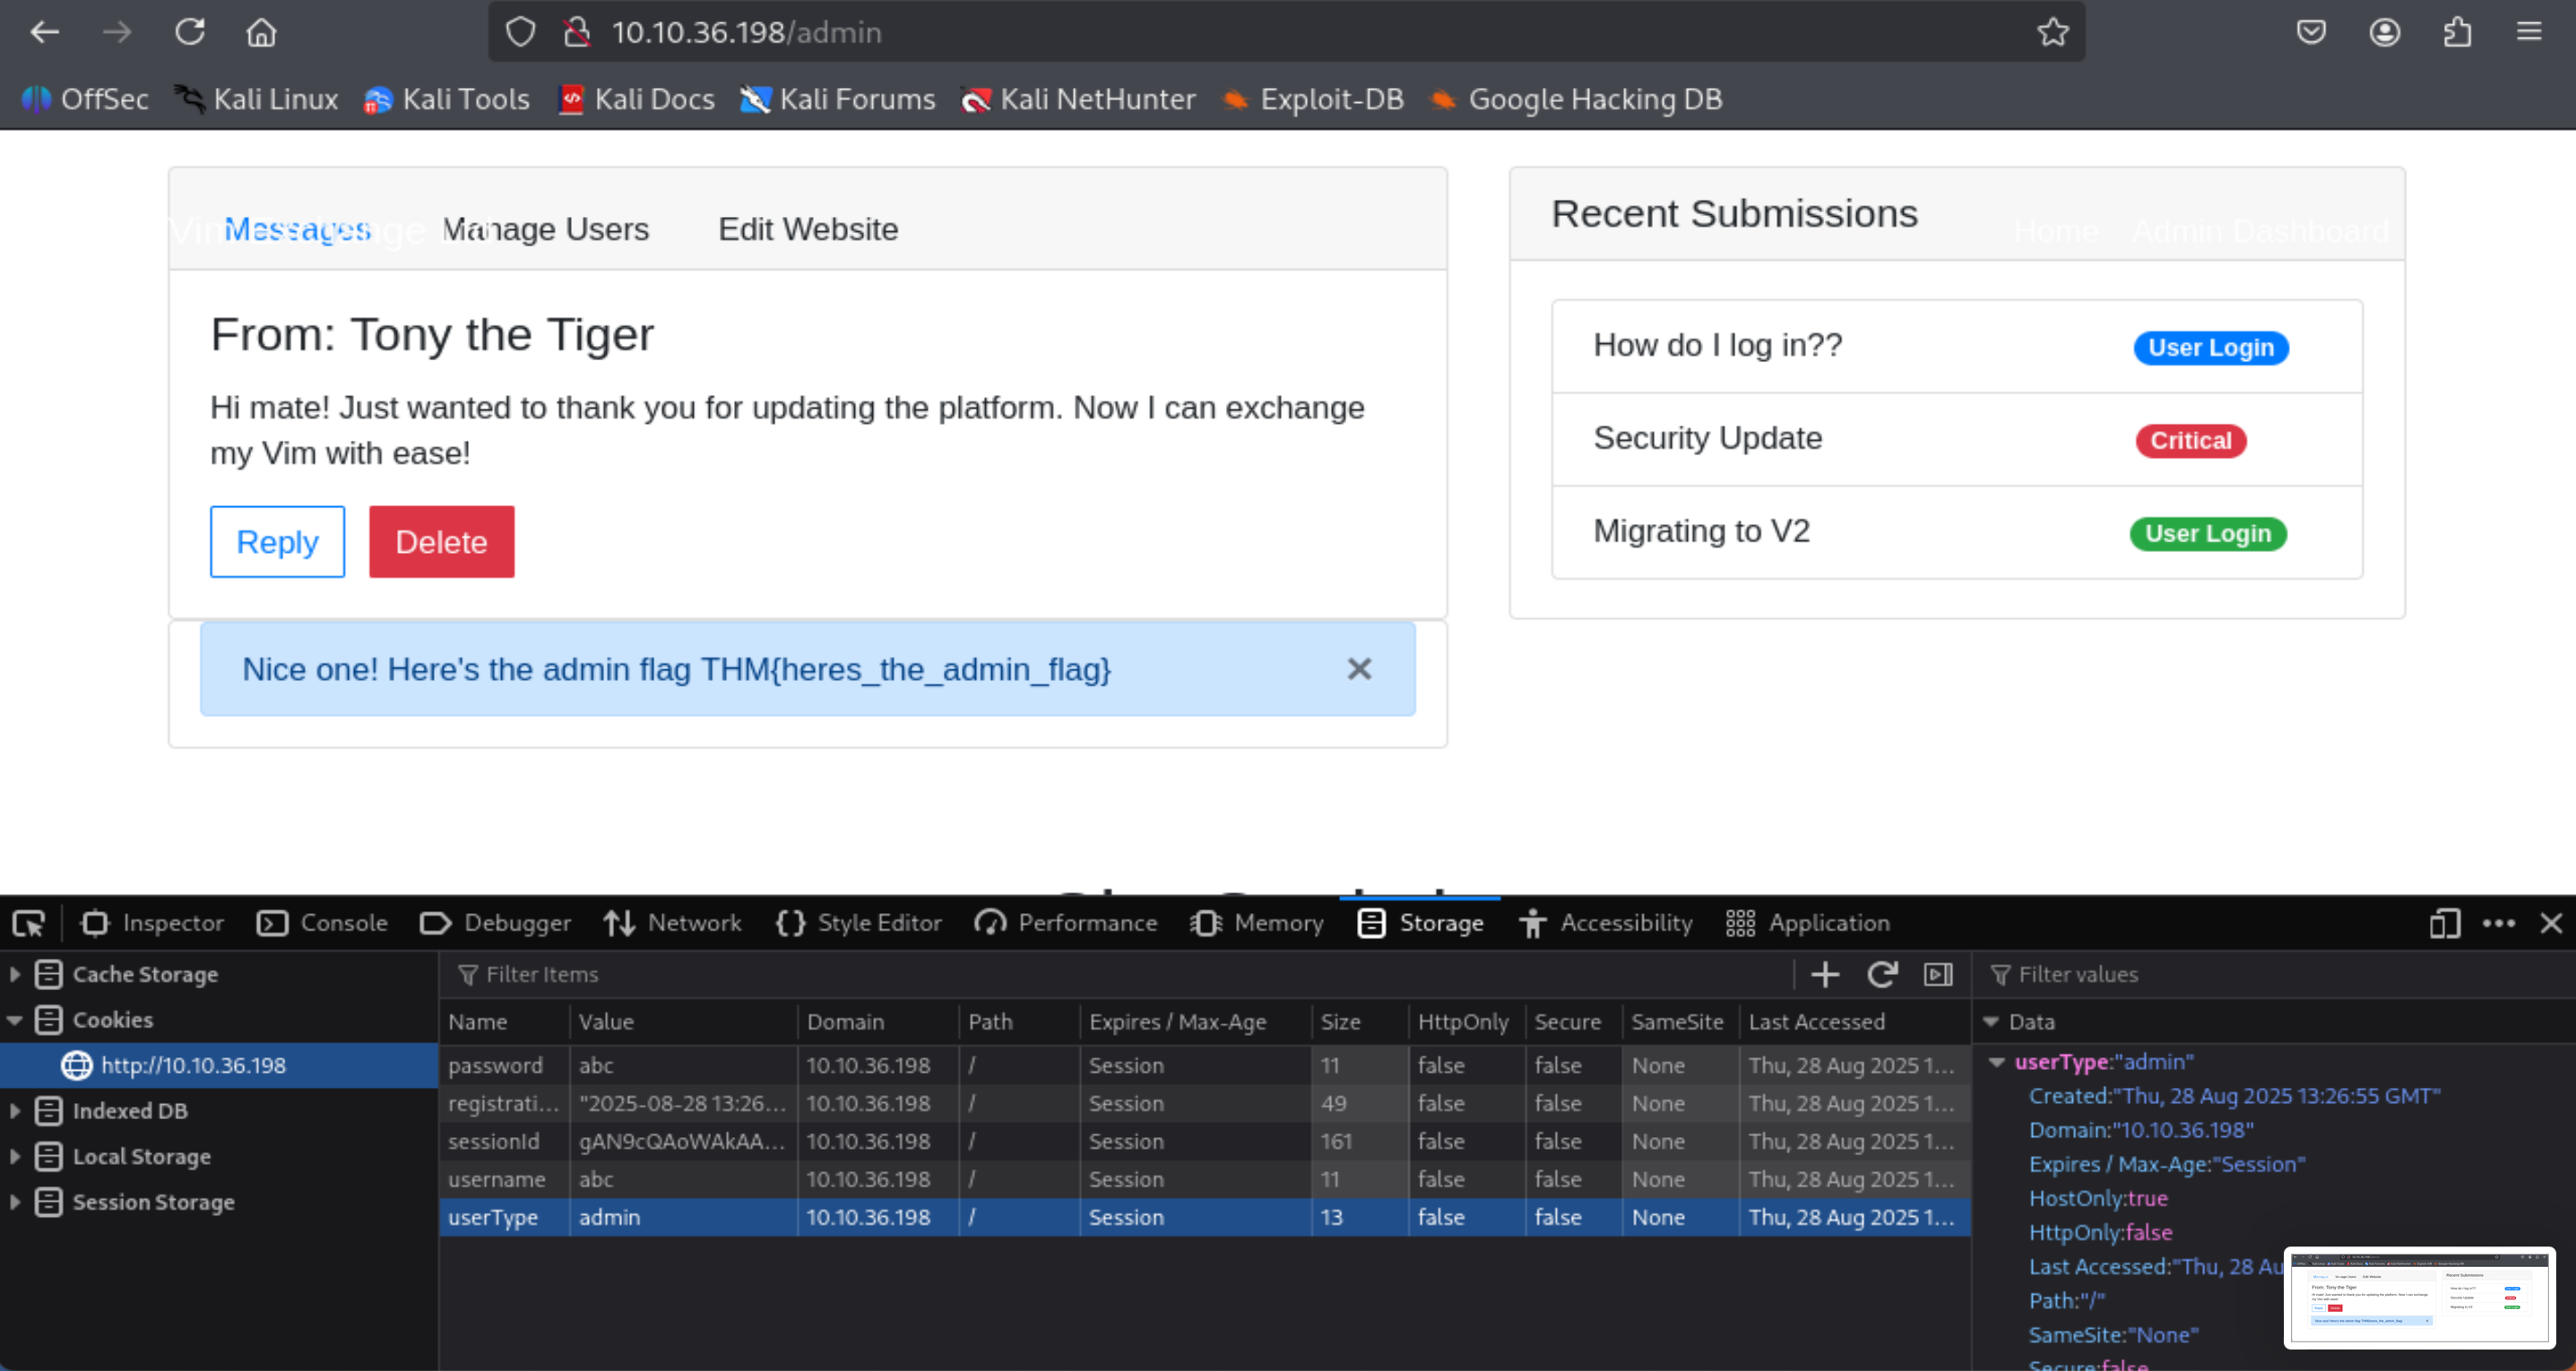The width and height of the screenshot is (2576, 1371).
Task: Refresh the cookie storage table
Action: pyautogui.click(x=1882, y=974)
